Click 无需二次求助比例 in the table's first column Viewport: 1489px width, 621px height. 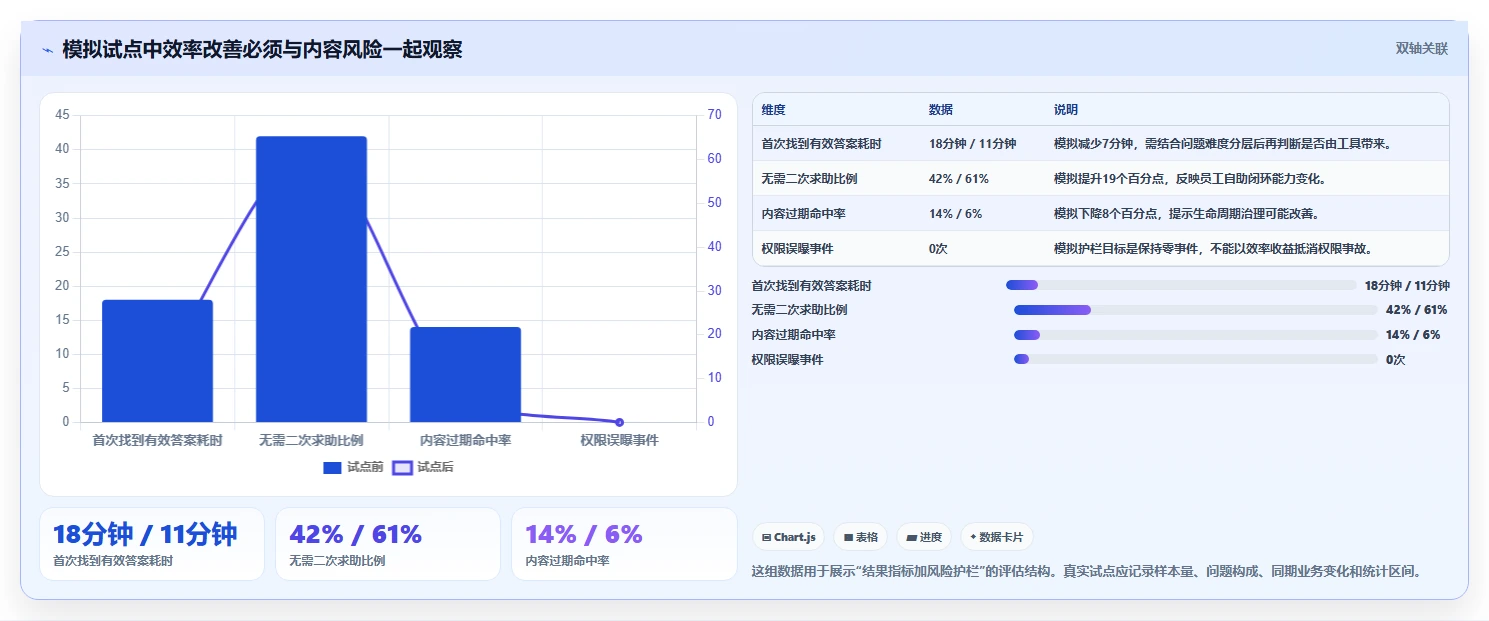click(809, 179)
